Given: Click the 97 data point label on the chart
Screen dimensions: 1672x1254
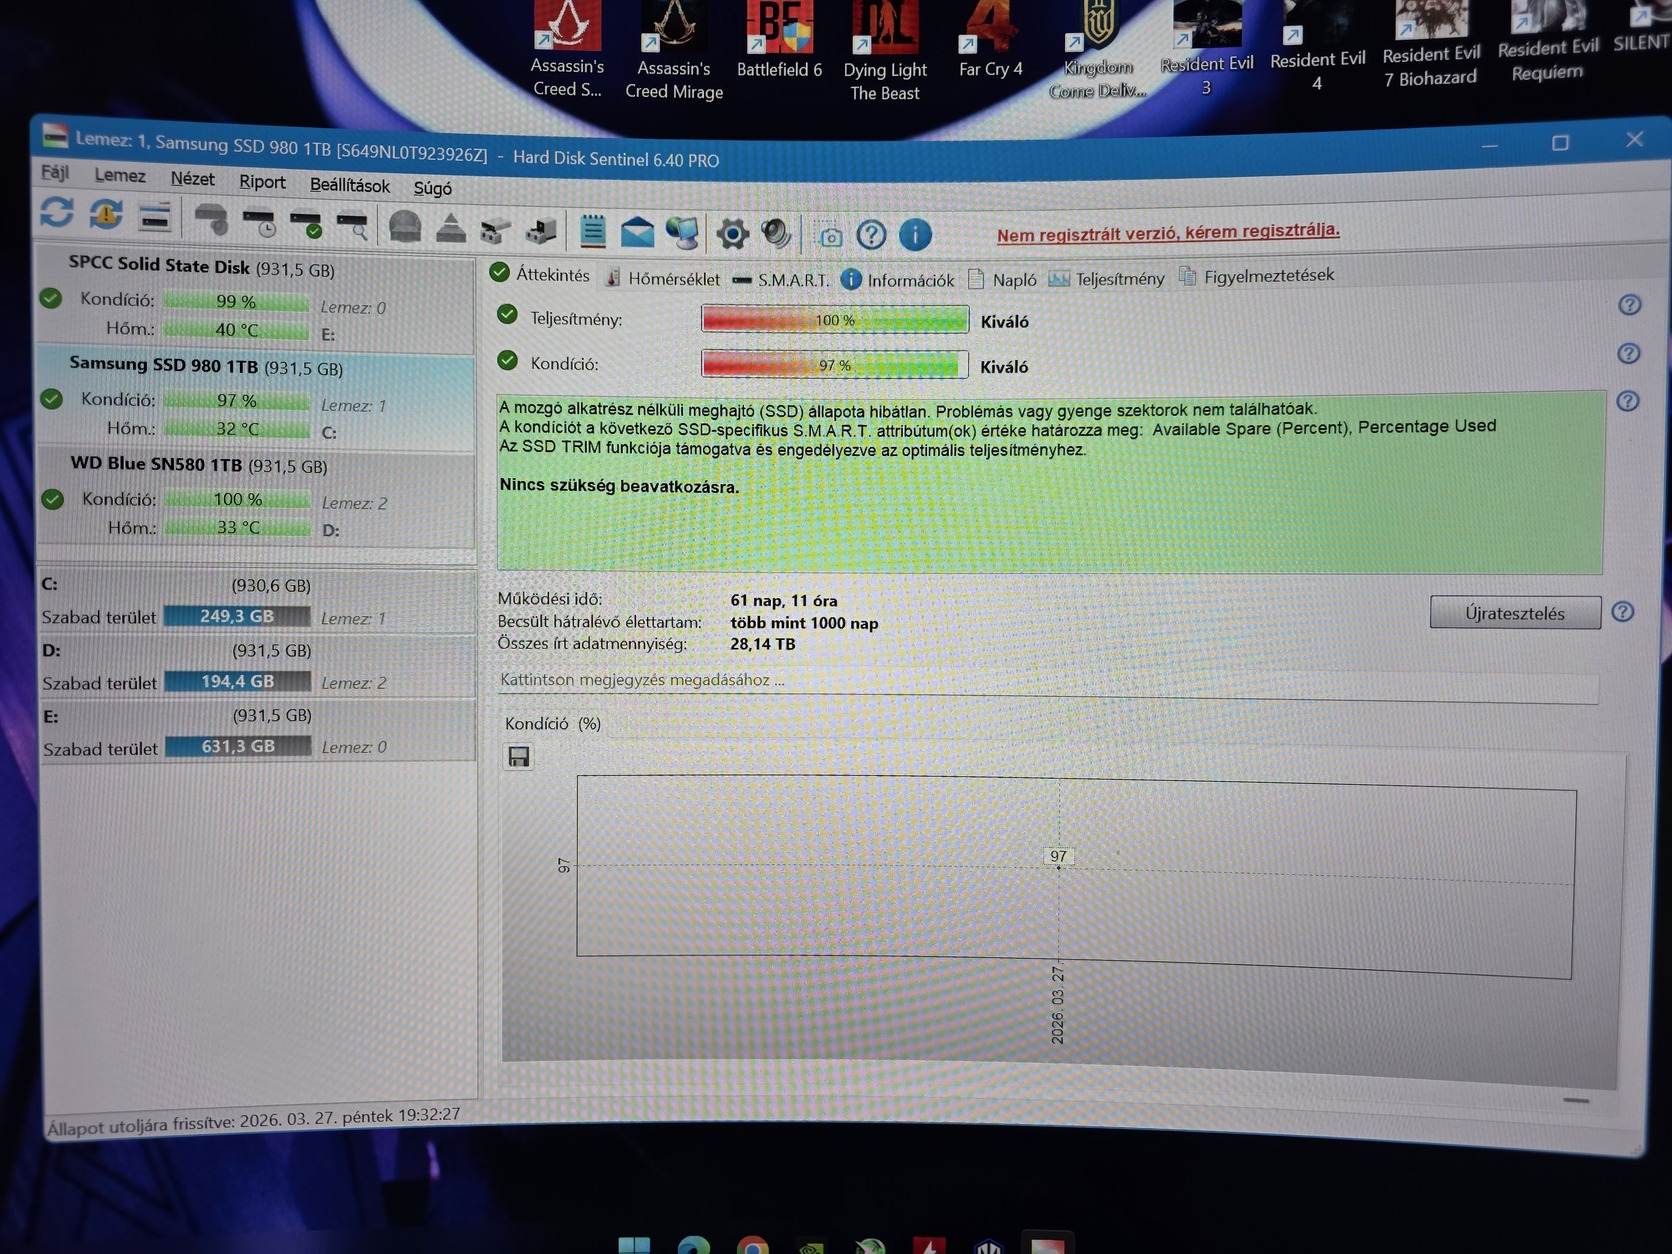Looking at the screenshot, I should [x=1058, y=856].
